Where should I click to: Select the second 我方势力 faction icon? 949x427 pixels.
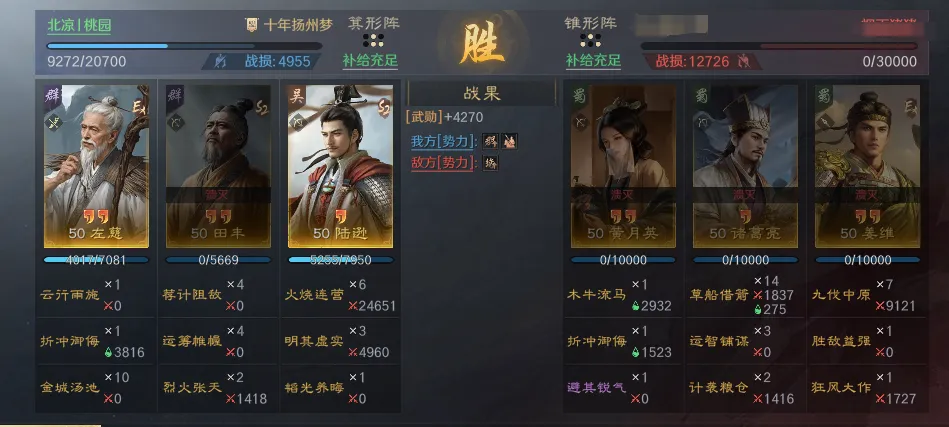510,142
